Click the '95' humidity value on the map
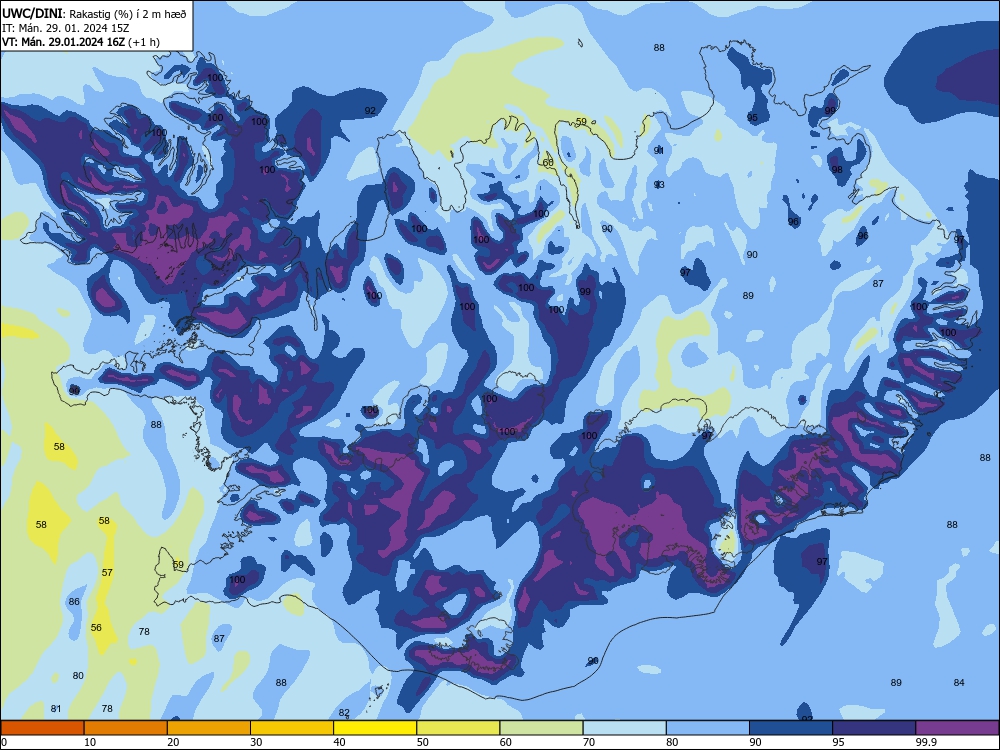1000x750 pixels. pyautogui.click(x=753, y=117)
